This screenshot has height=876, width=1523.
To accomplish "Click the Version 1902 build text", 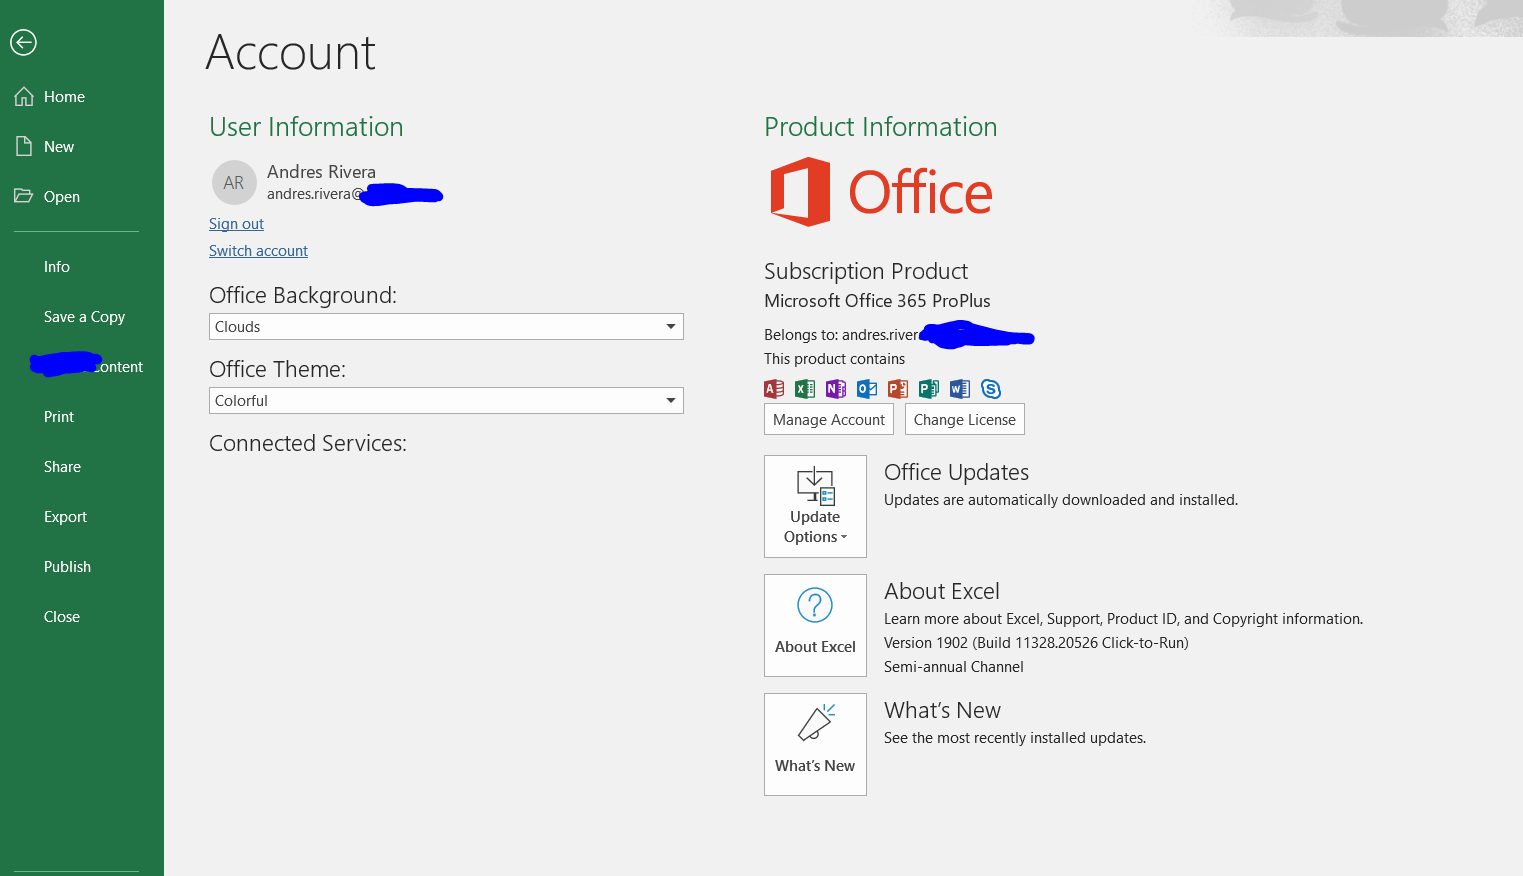I will (x=1036, y=643).
